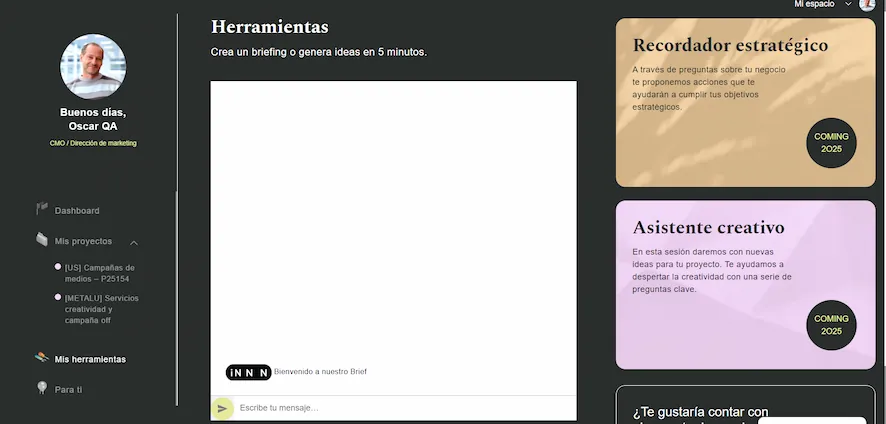Click the iNNN chatbot logo badge
886x424 pixels.
[248, 372]
